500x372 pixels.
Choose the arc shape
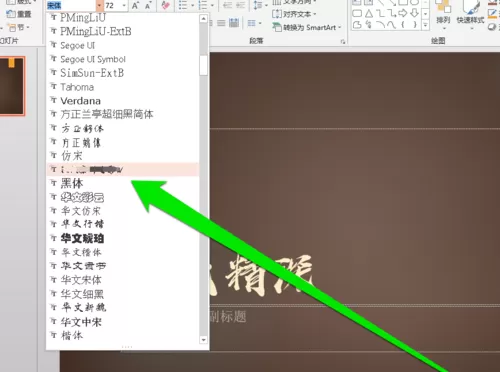[380, 25]
